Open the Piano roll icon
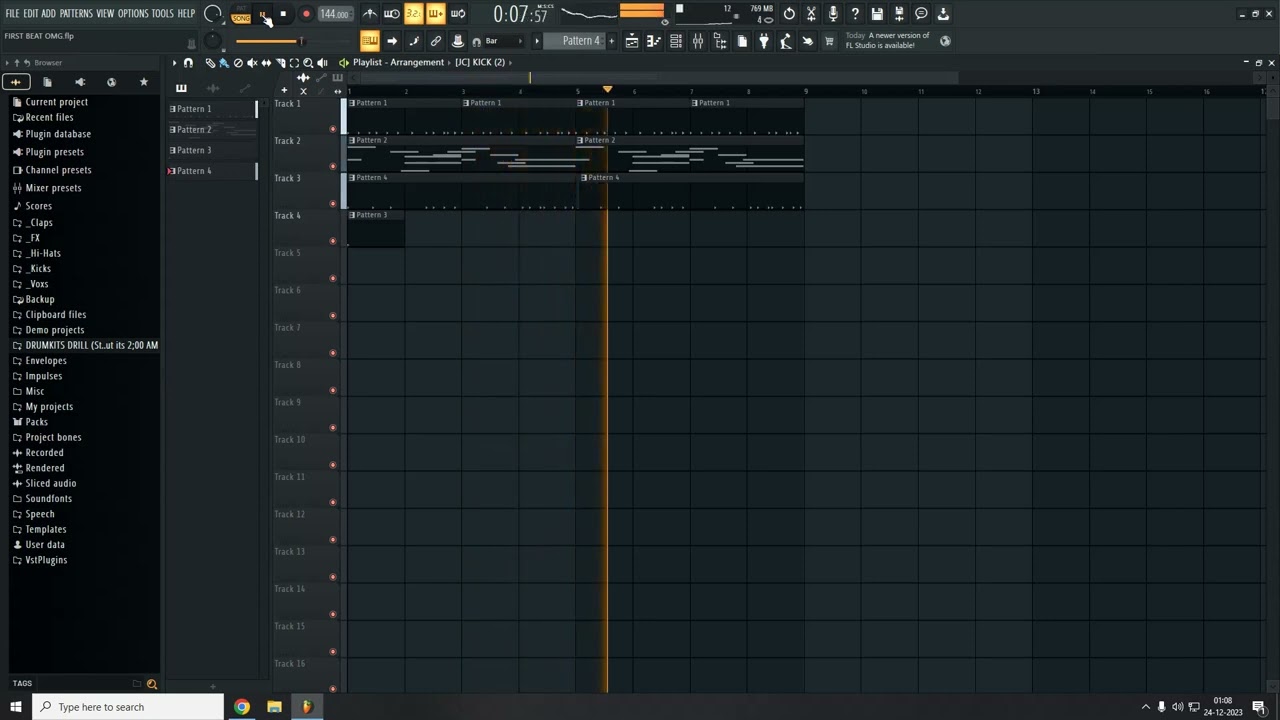Viewport: 1280px width, 720px height. [654, 41]
